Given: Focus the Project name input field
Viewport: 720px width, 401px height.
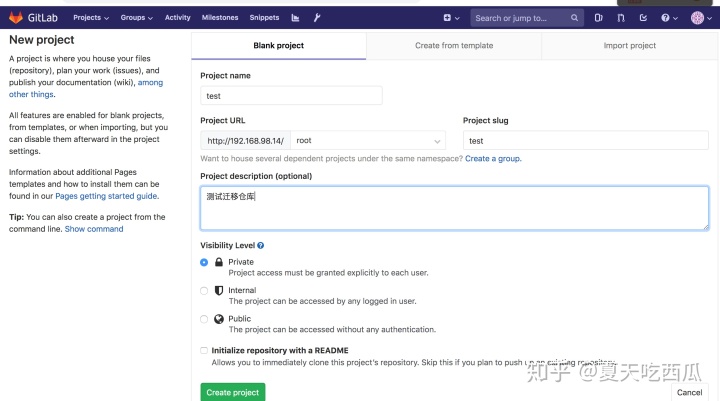Looking at the screenshot, I should [x=291, y=96].
